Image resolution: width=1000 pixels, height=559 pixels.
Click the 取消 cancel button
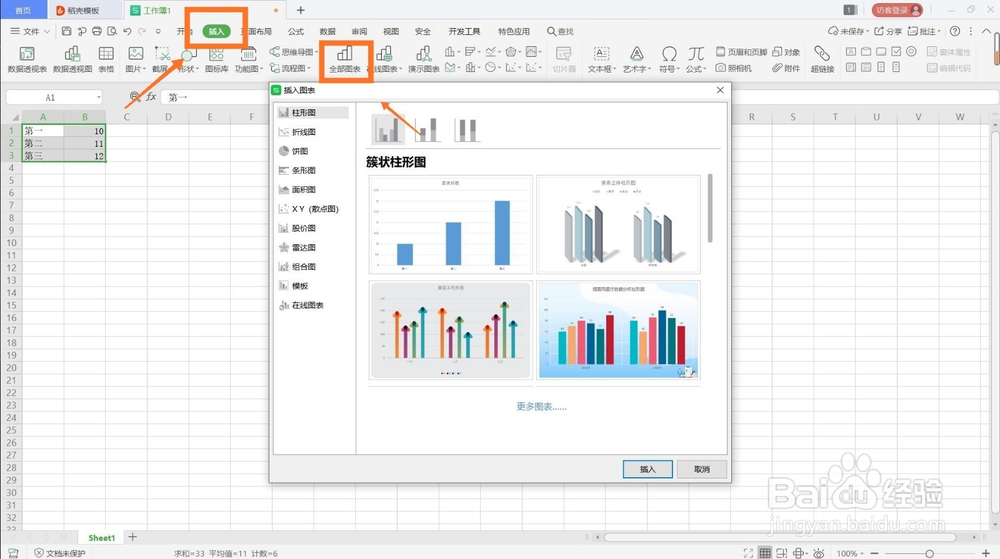click(x=702, y=469)
